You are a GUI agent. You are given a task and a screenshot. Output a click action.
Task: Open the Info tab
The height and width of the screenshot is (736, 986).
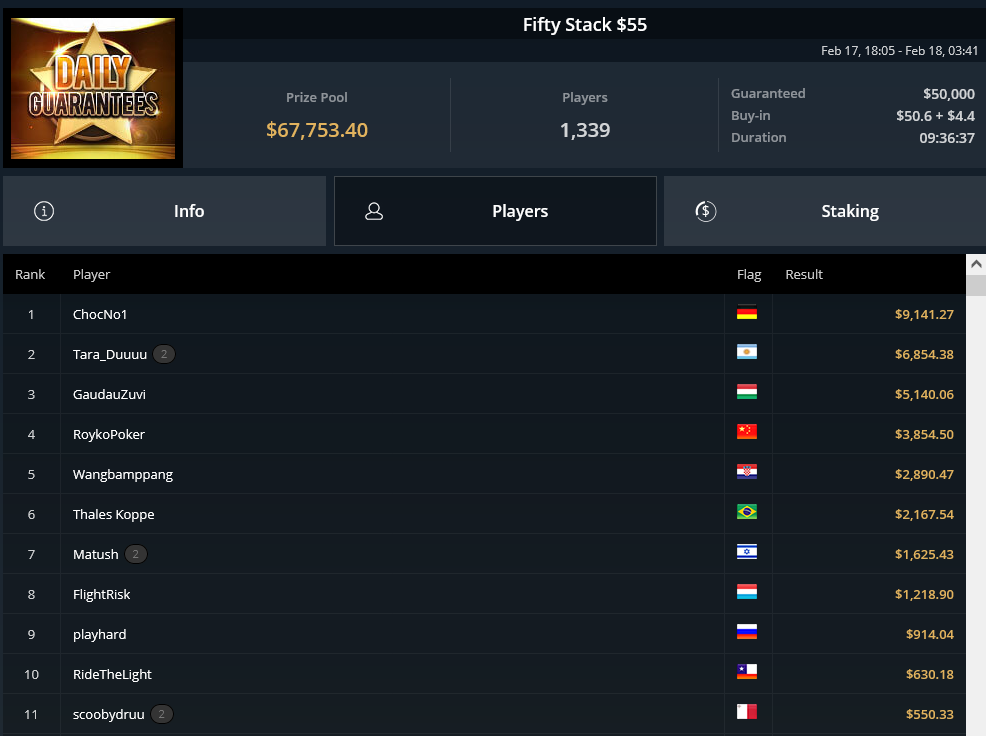click(x=164, y=211)
